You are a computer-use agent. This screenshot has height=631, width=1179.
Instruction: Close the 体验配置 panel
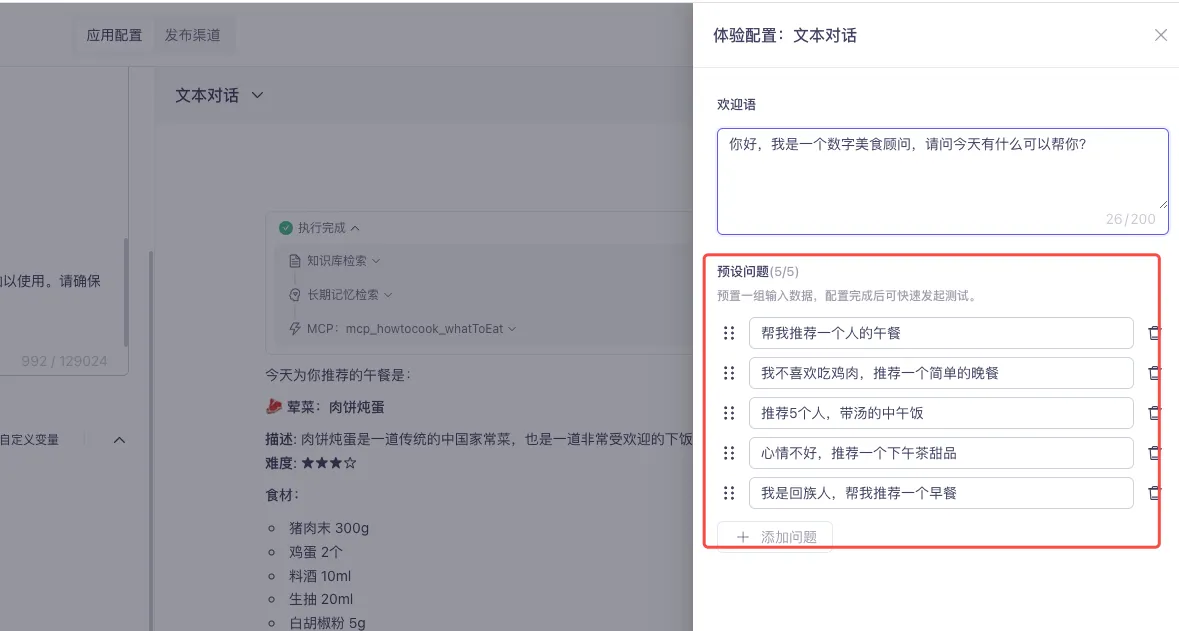pos(1160,35)
